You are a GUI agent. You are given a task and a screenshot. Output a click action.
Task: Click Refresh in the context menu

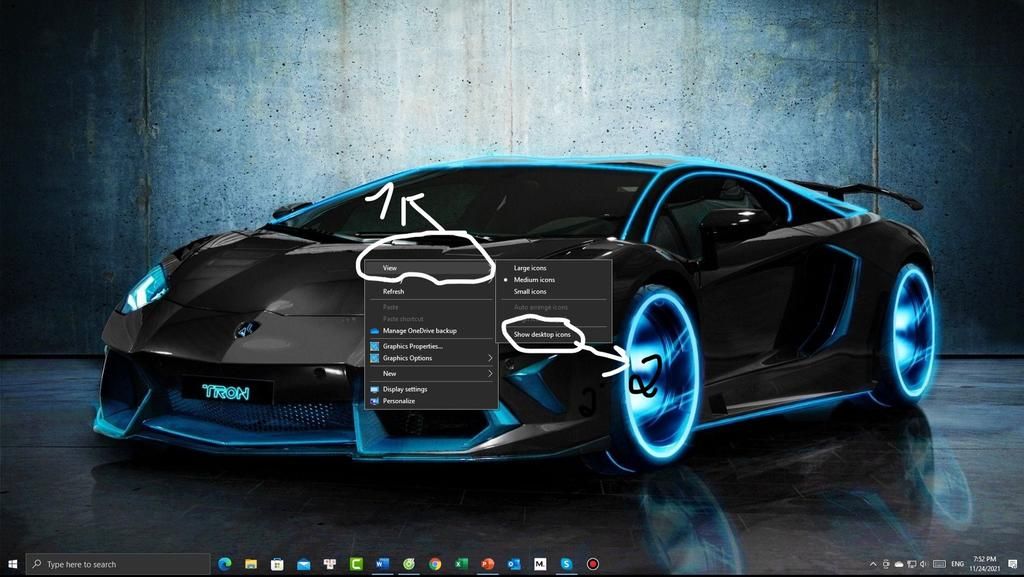pyautogui.click(x=432, y=292)
